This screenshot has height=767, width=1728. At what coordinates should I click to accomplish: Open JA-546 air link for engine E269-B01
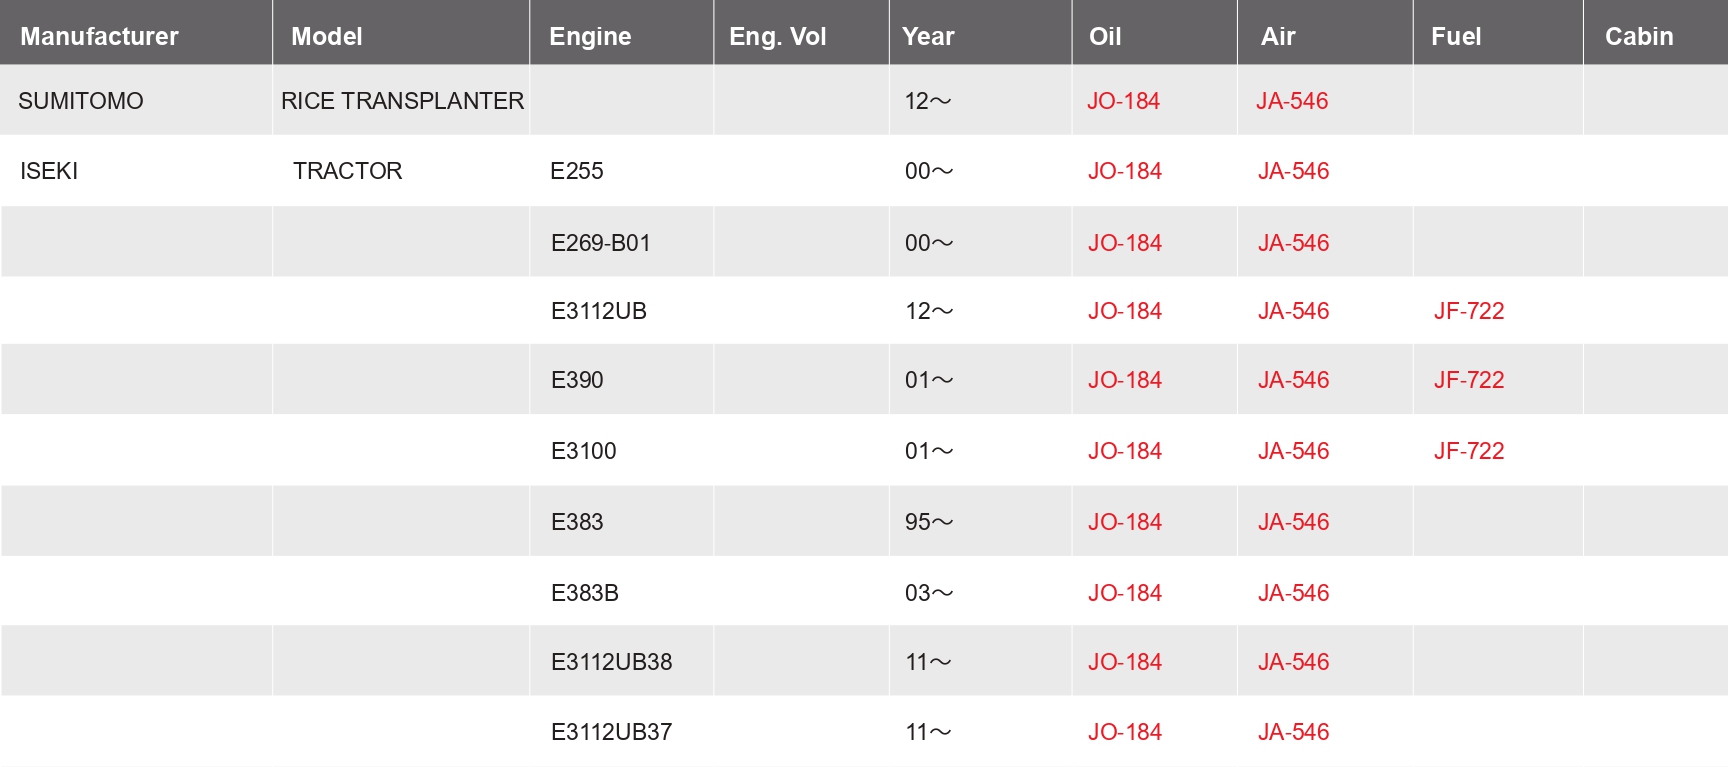pyautogui.click(x=1293, y=243)
